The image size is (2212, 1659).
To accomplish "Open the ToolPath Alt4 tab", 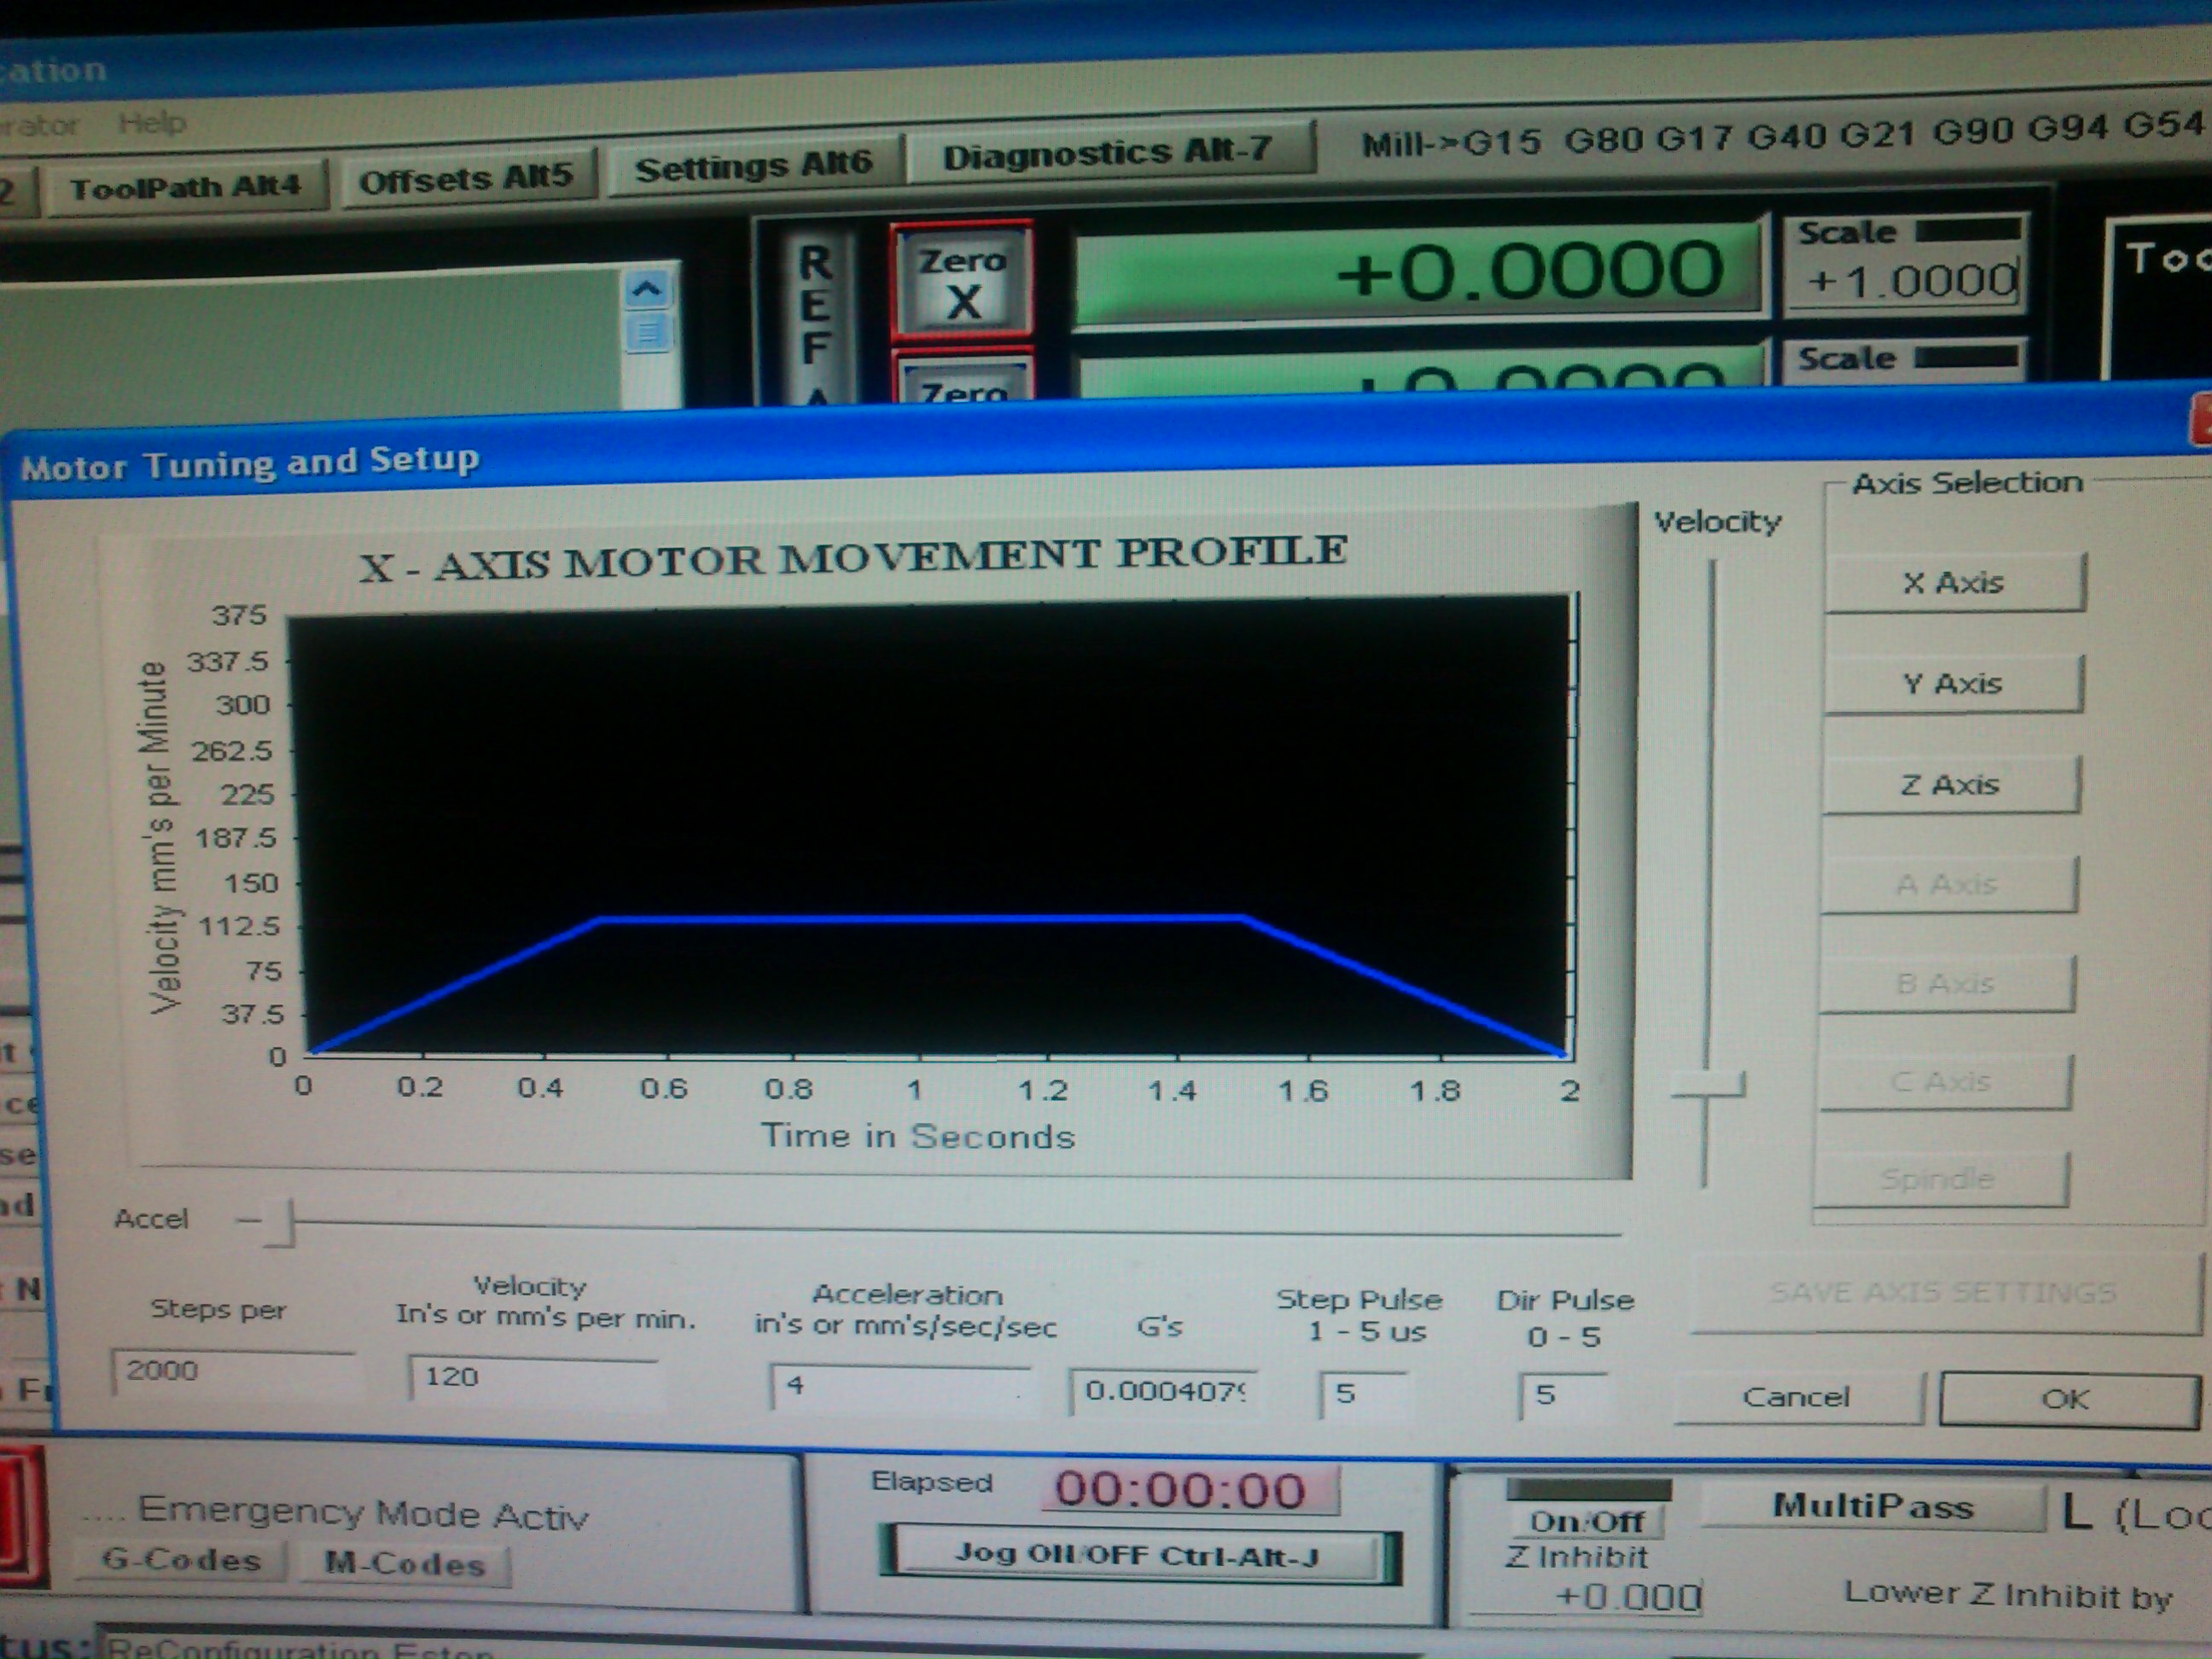I will (185, 187).
